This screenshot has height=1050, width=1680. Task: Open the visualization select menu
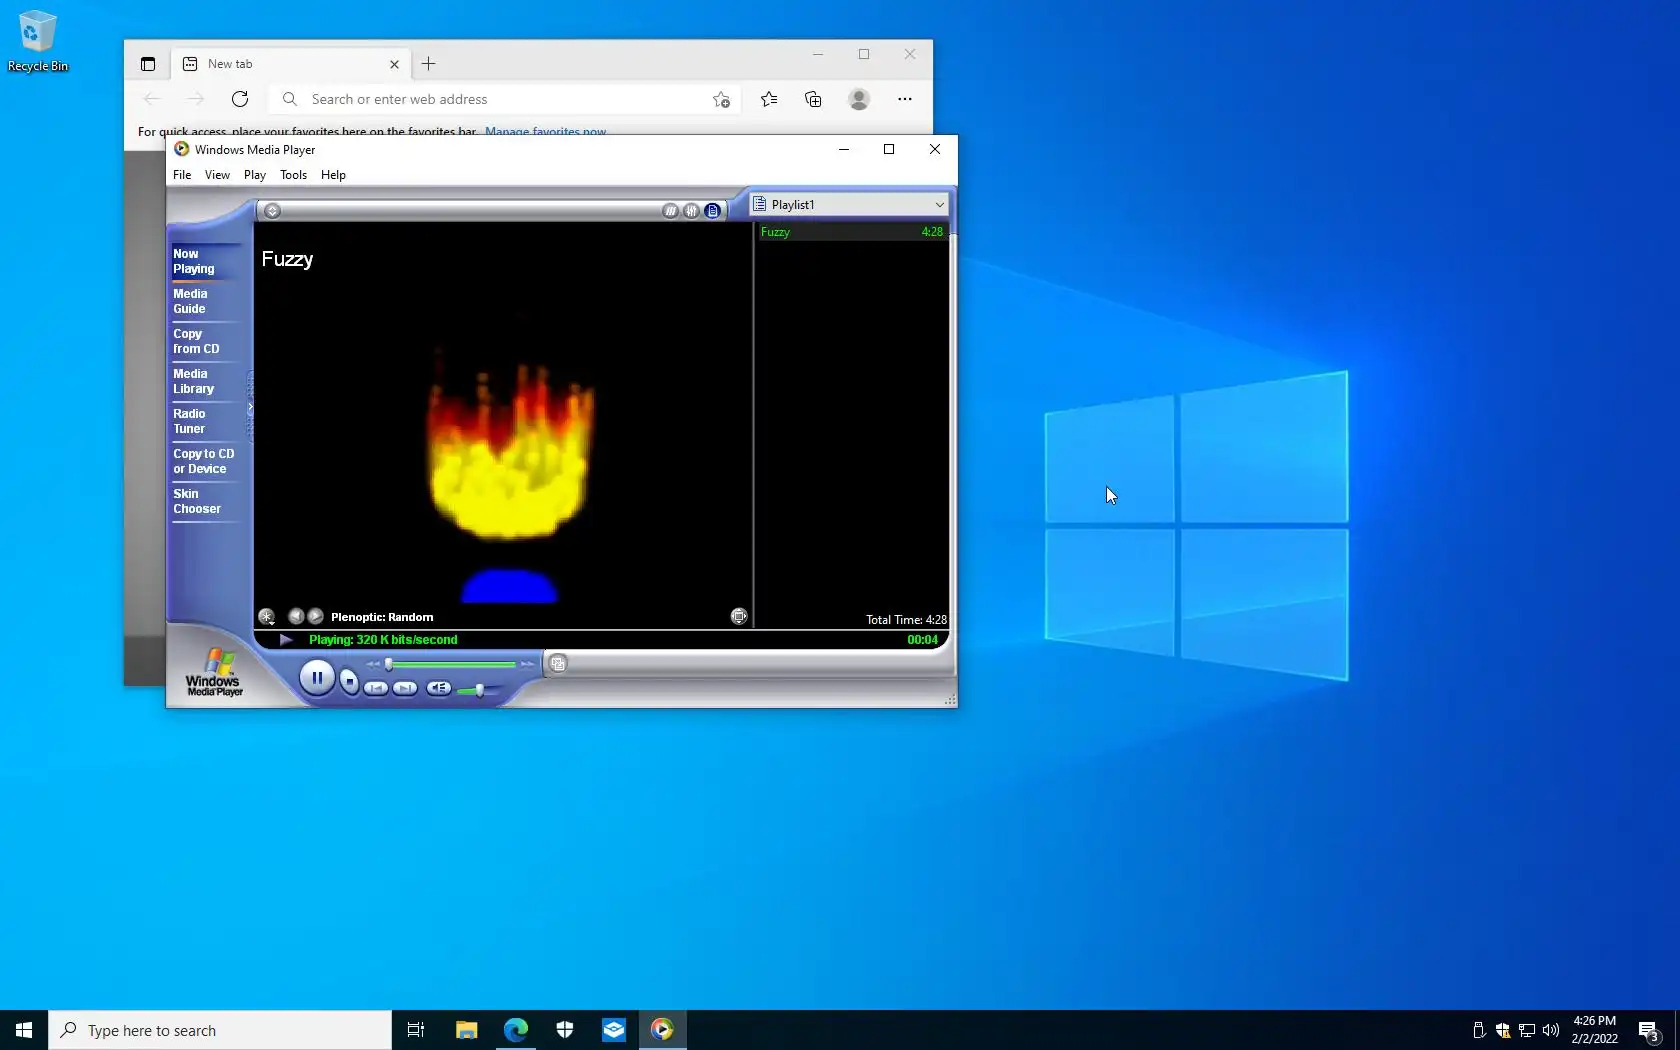coord(266,617)
